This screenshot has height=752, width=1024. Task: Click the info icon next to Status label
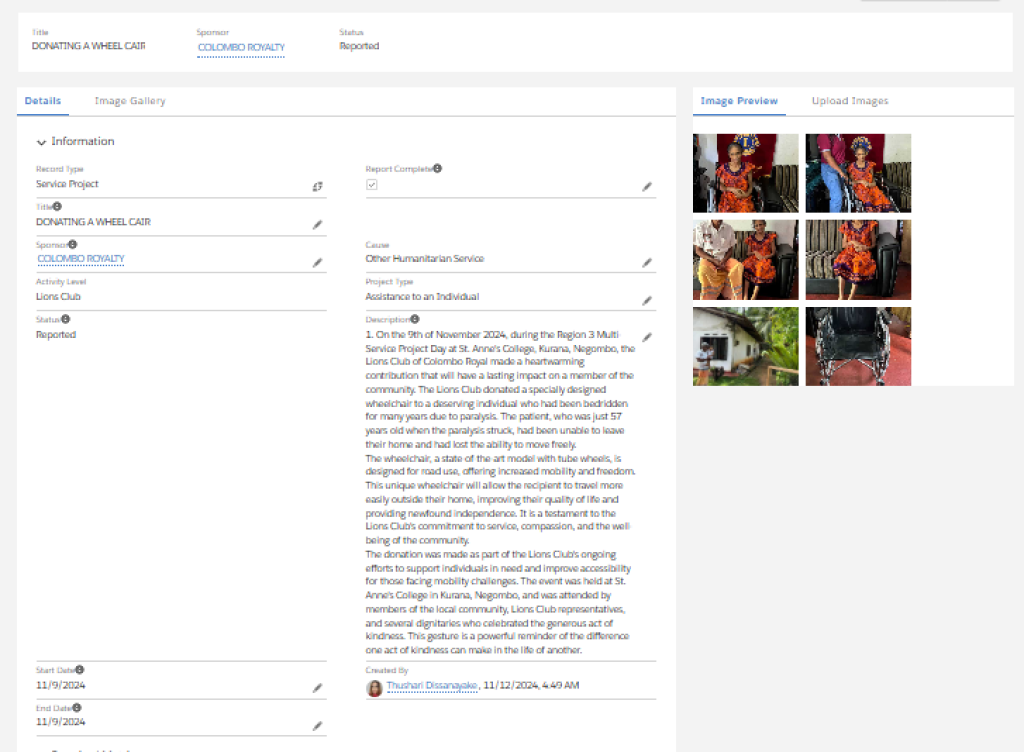click(65, 319)
